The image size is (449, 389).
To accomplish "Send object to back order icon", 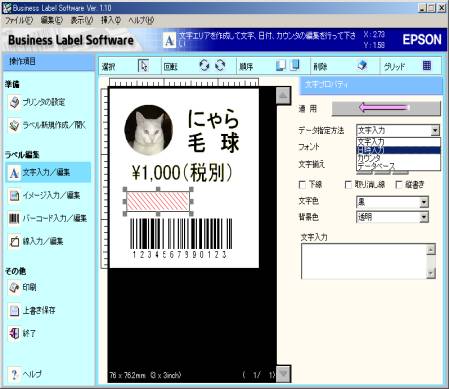I will click(295, 65).
